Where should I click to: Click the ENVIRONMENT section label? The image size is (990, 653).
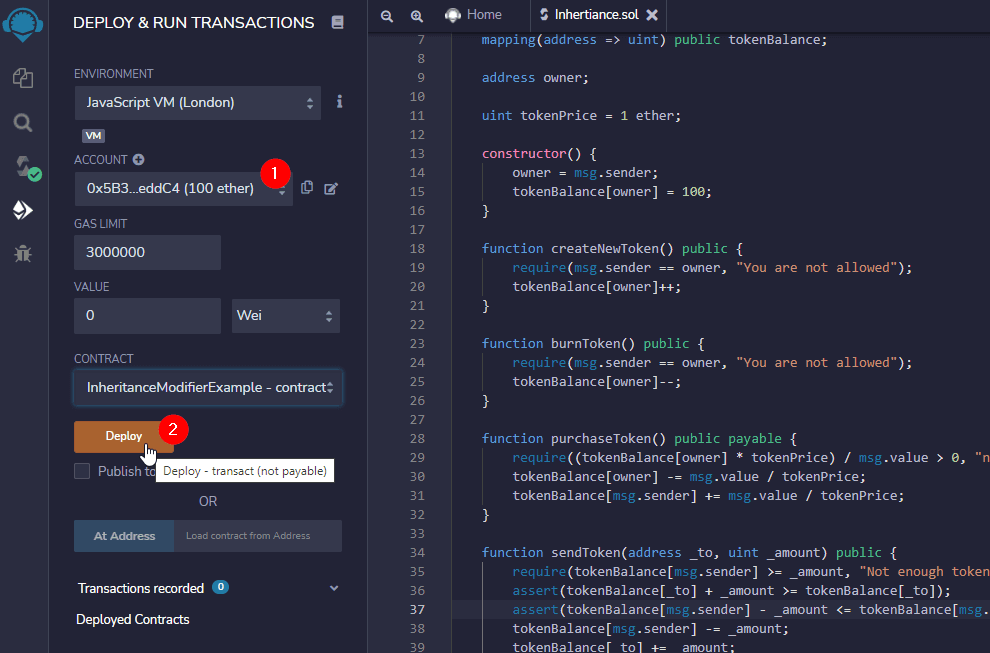pos(114,74)
